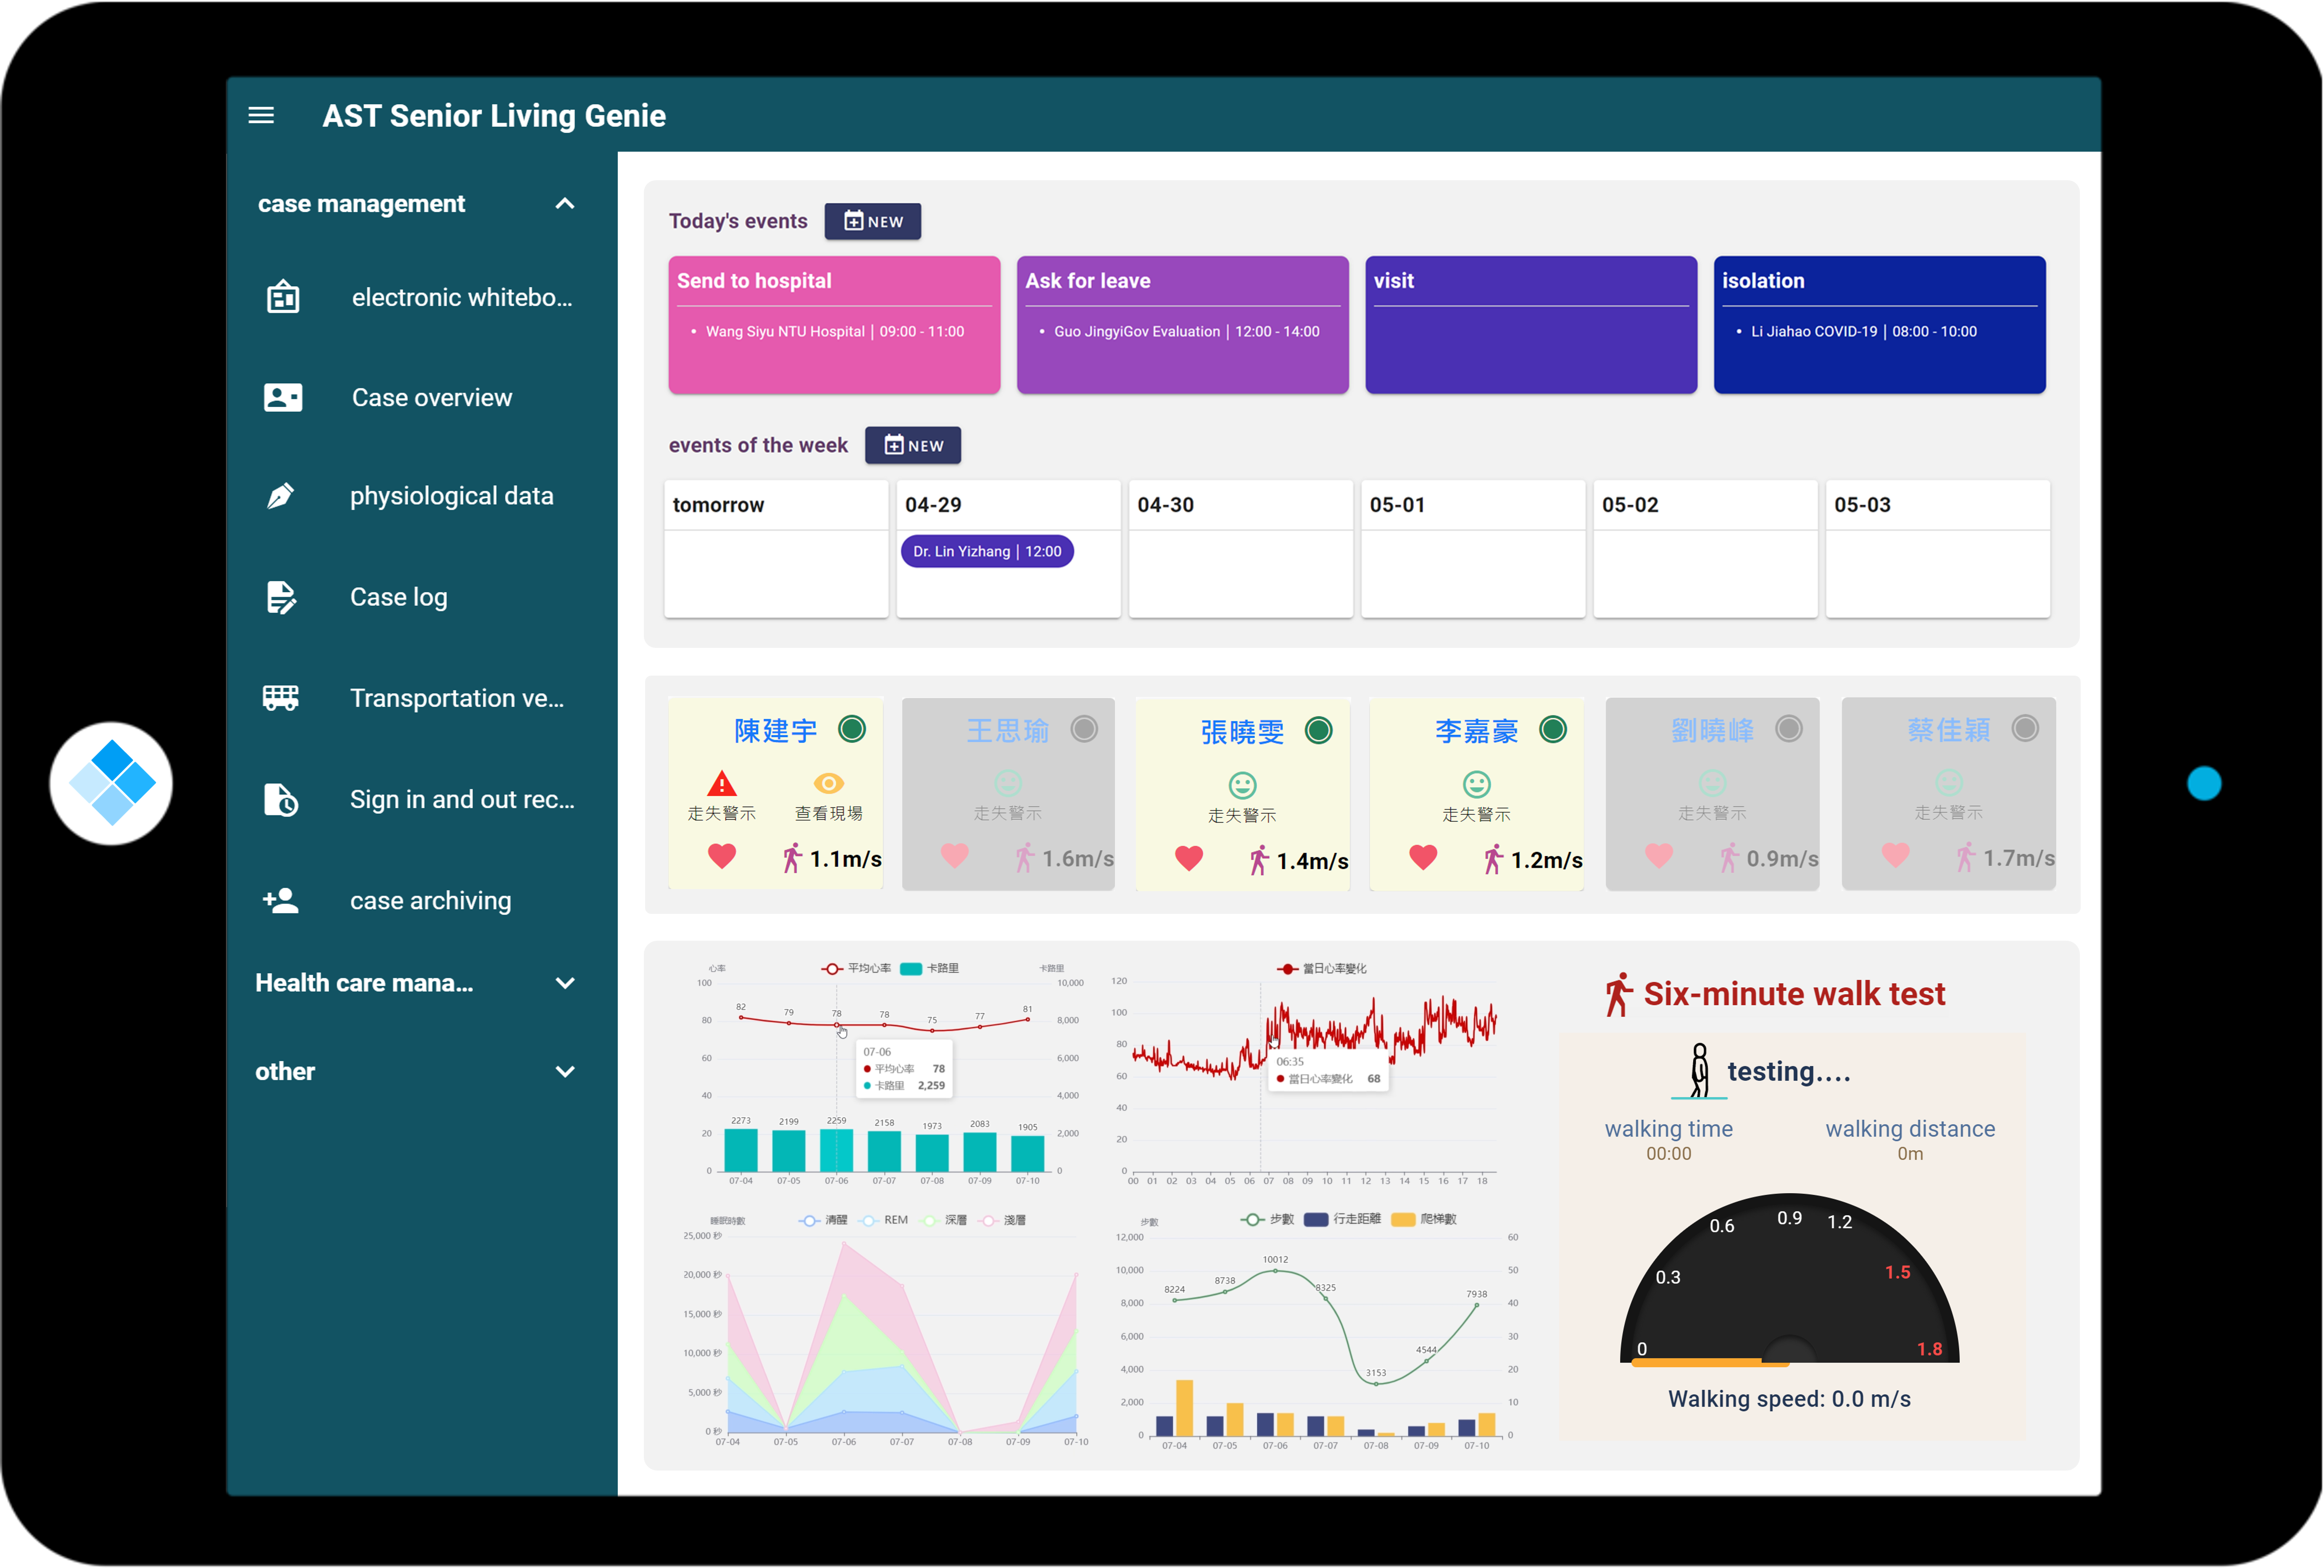Click the red runner icon beside Six-minute walk test
The image size is (2324, 1568).
(1618, 994)
